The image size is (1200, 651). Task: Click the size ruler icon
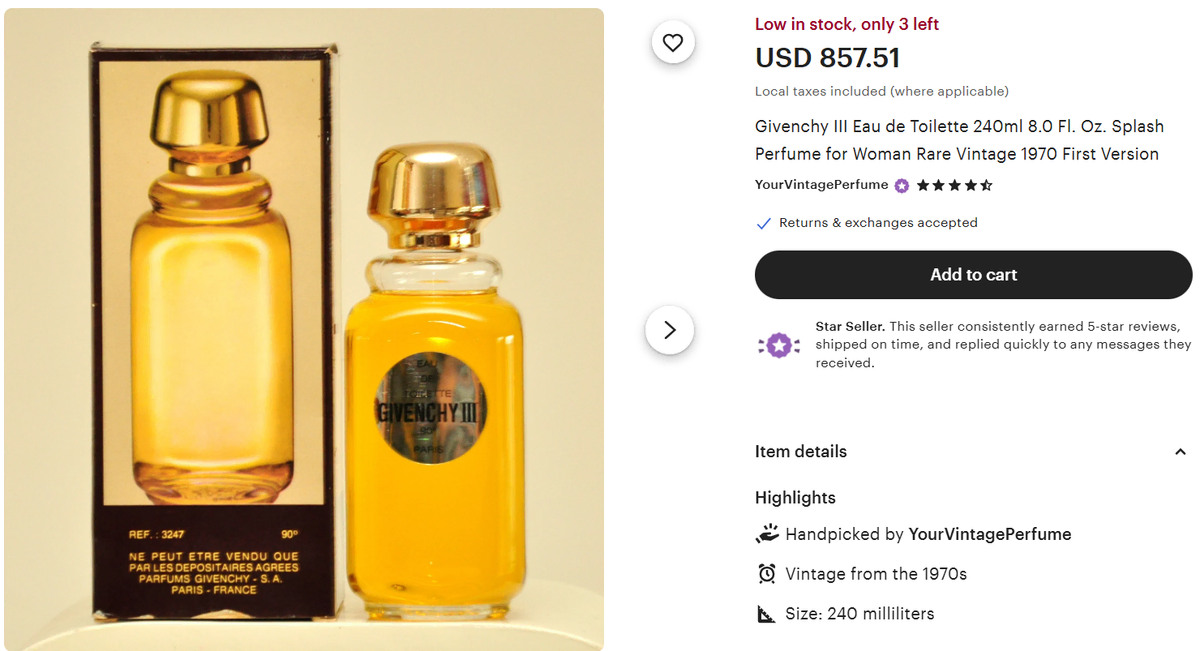766,614
